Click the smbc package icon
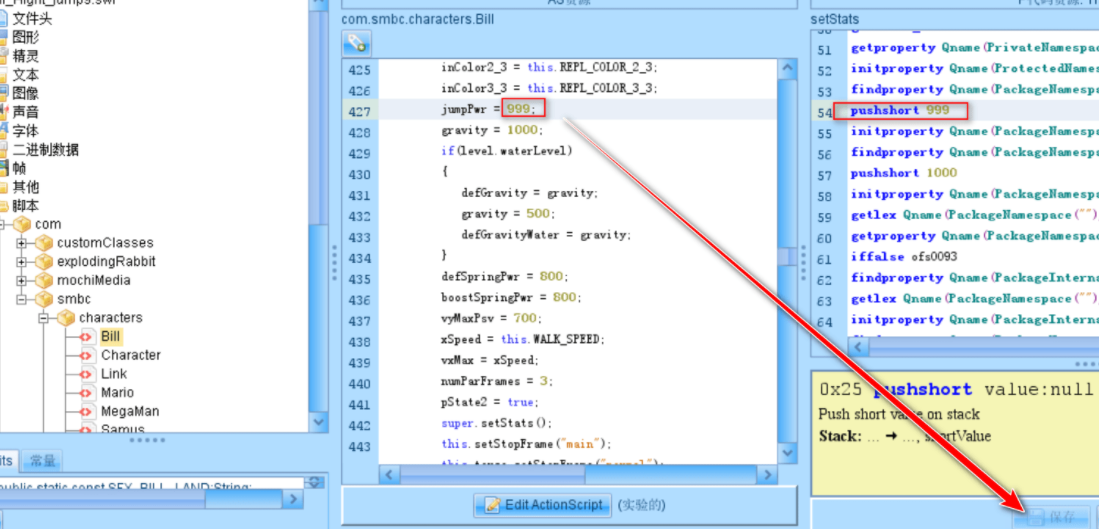 tap(44, 299)
